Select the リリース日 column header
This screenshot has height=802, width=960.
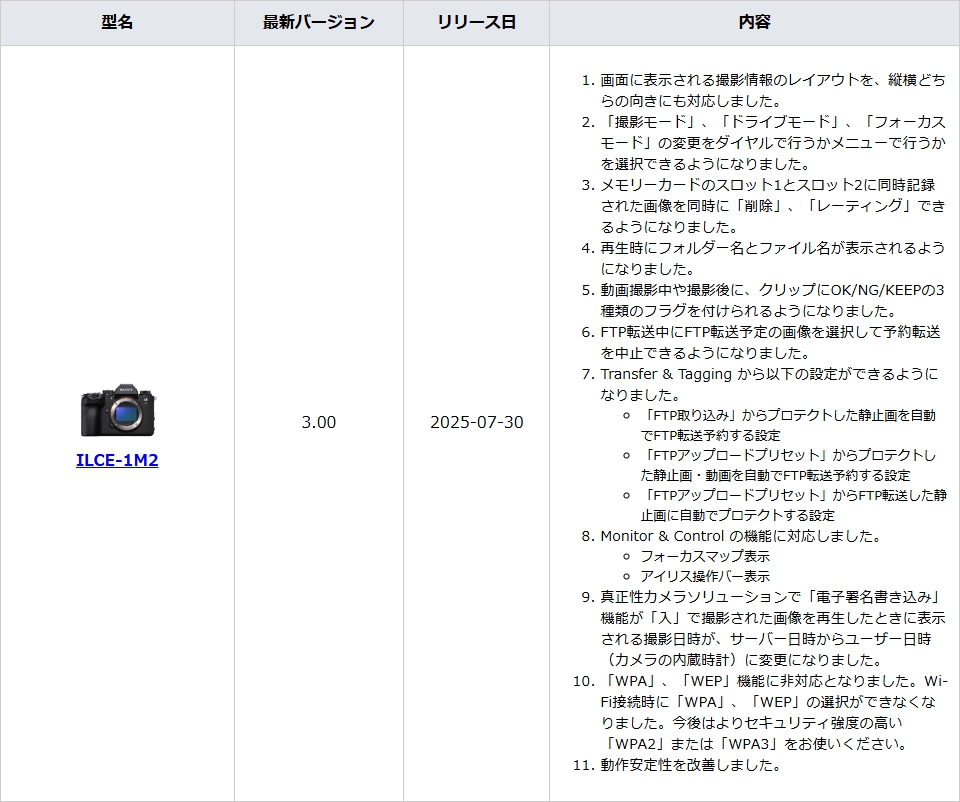click(476, 23)
